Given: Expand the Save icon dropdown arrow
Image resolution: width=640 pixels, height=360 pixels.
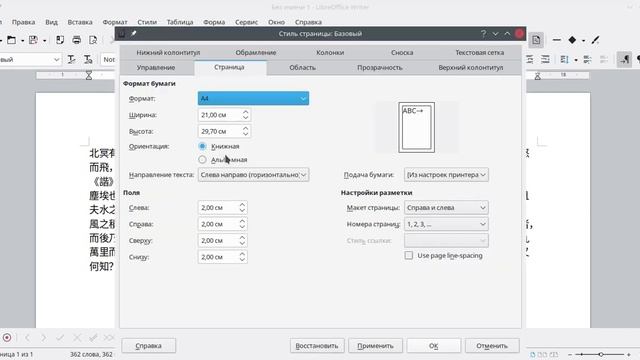Looking at the screenshot, I should click(x=44, y=40).
